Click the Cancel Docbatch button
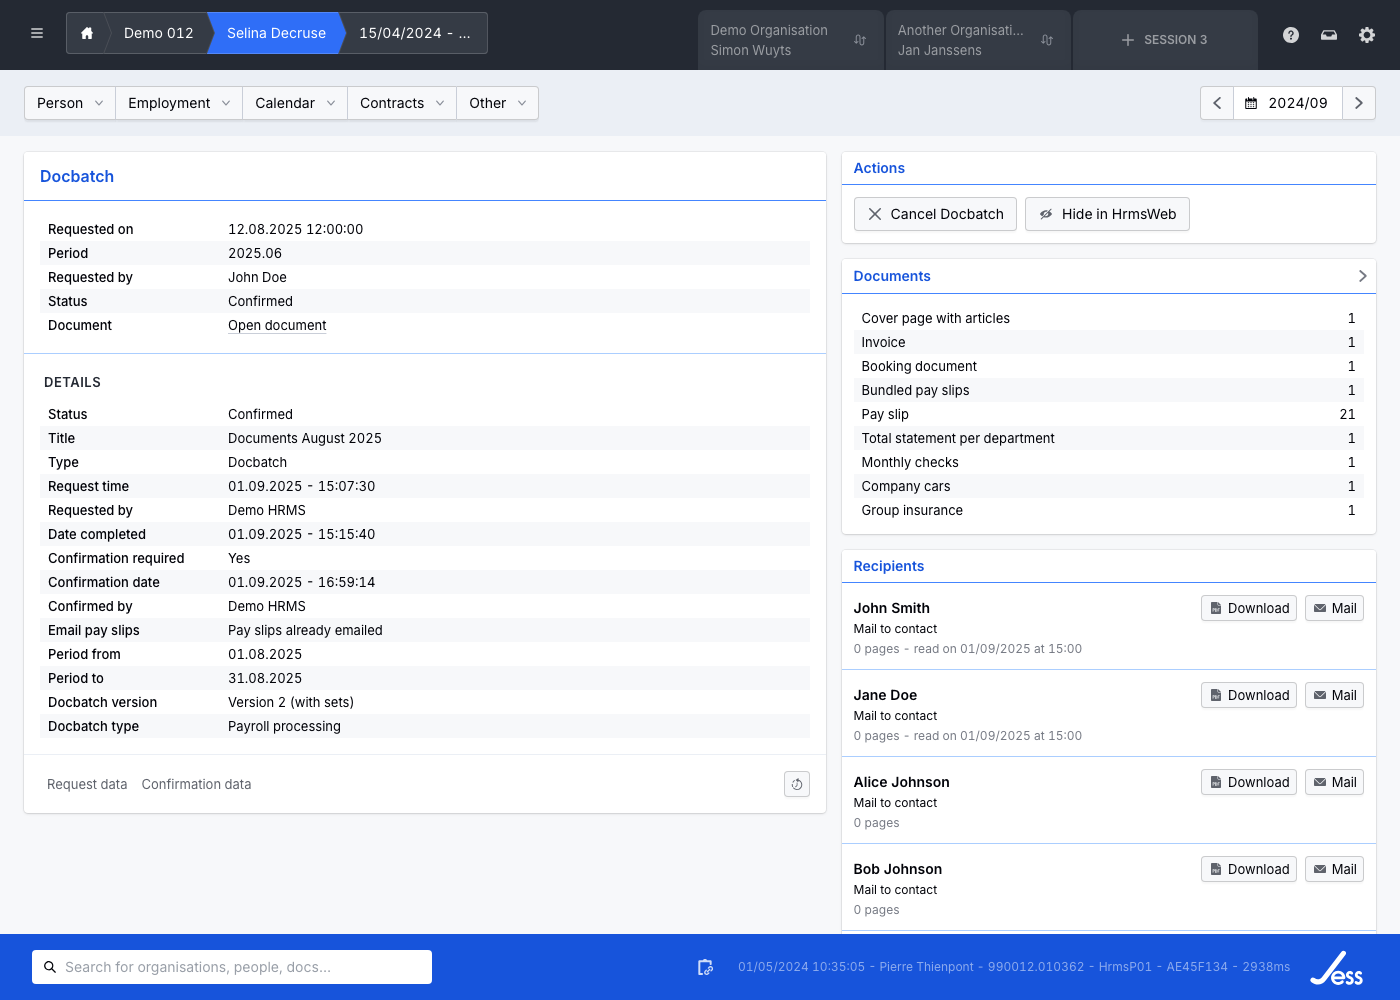1400x1000 pixels. coord(935,214)
